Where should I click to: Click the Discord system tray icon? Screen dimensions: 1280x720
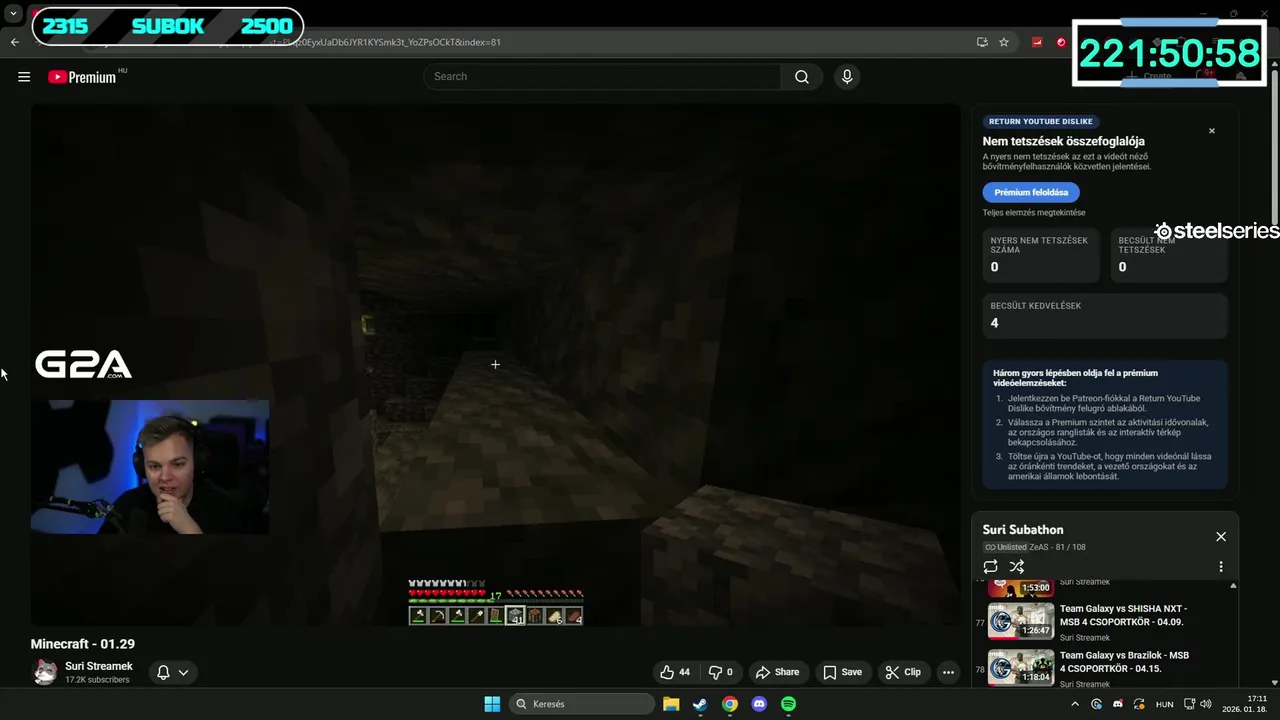[1118, 704]
